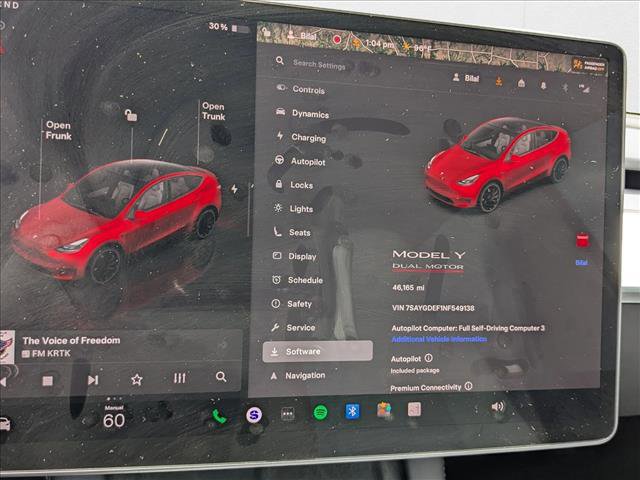Tap the 46,165 mi odometer reading

coord(408,287)
